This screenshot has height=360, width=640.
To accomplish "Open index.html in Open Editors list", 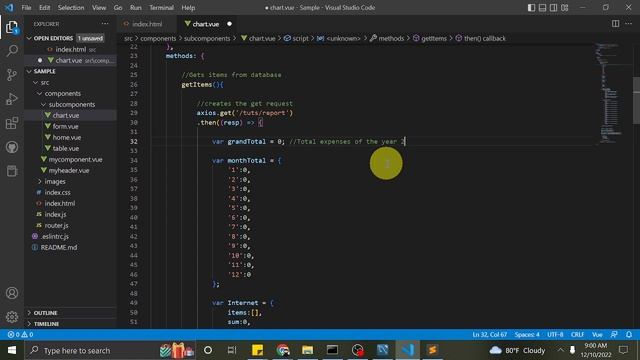I will point(70,49).
